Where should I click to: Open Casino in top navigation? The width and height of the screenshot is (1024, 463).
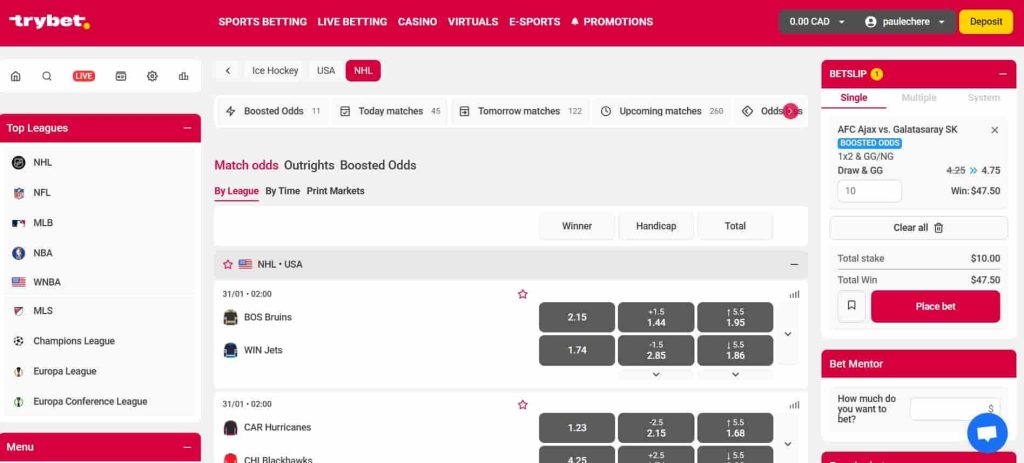point(417,22)
